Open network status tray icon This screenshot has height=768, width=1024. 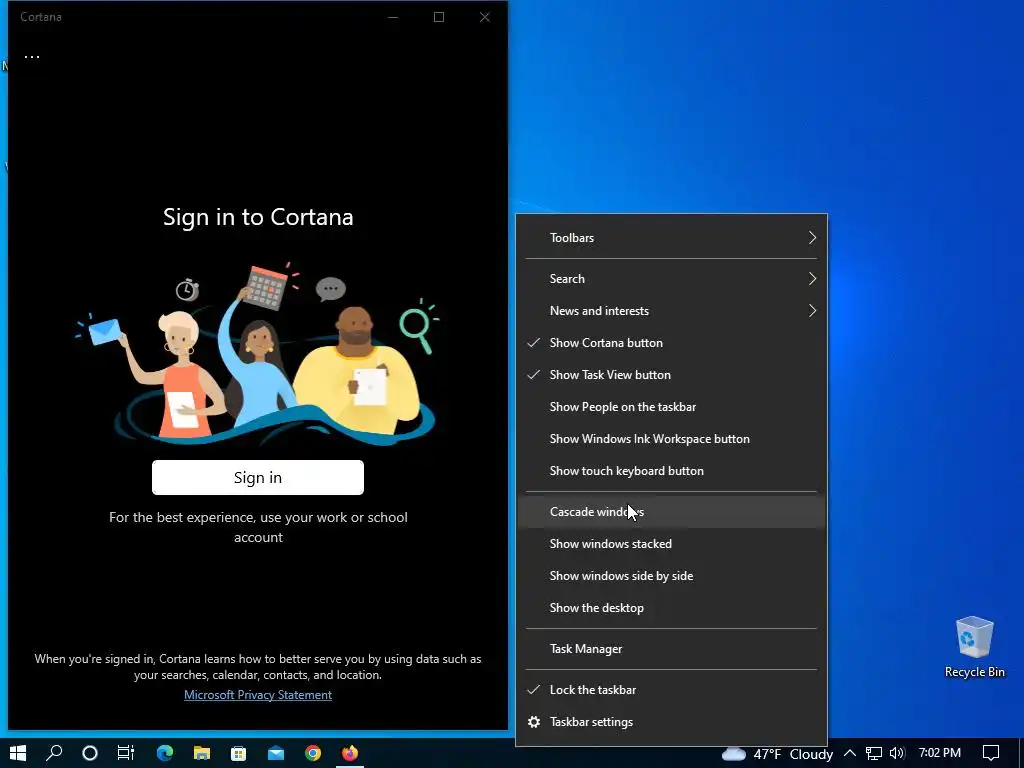point(874,754)
